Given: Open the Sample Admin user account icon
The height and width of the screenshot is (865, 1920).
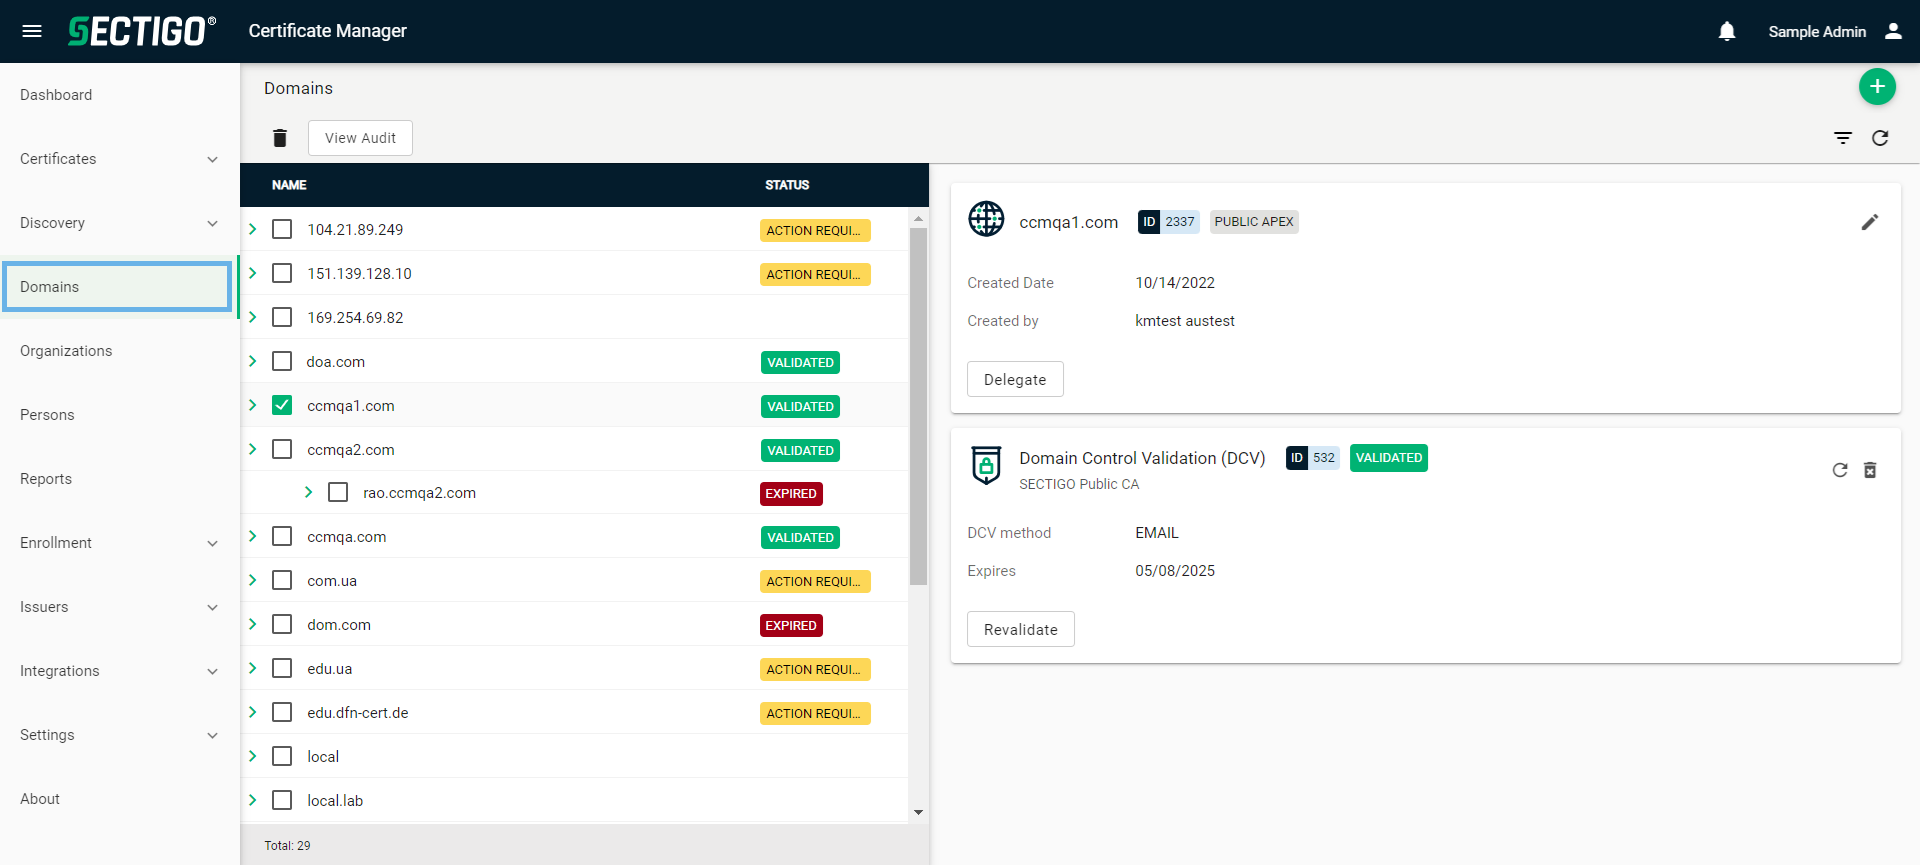Looking at the screenshot, I should [x=1893, y=31].
